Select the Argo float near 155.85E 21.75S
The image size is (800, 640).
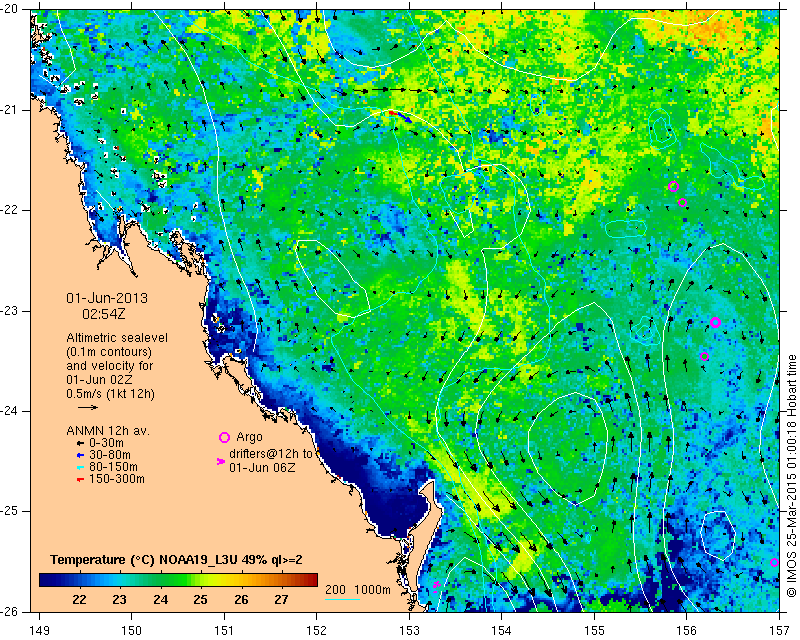(673, 186)
